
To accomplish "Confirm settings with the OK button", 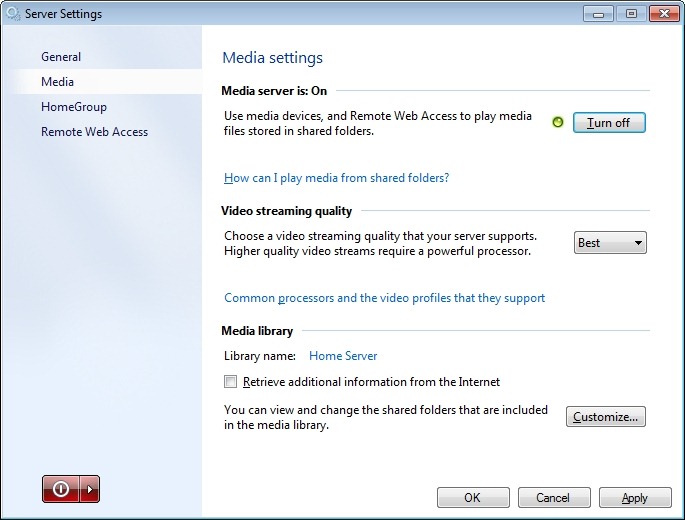I will click(472, 497).
